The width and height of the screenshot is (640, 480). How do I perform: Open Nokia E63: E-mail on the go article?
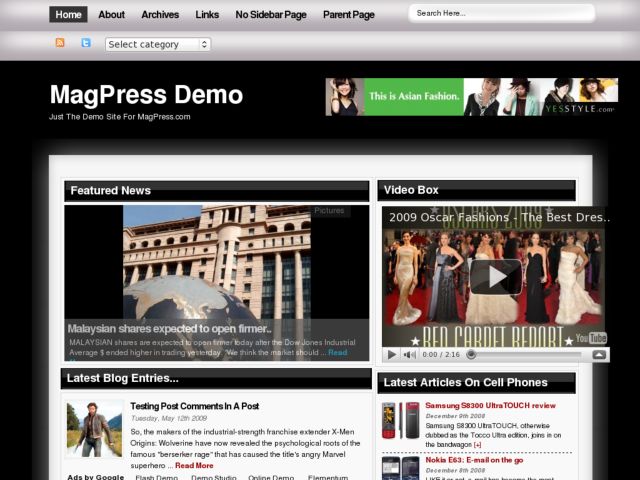474,460
